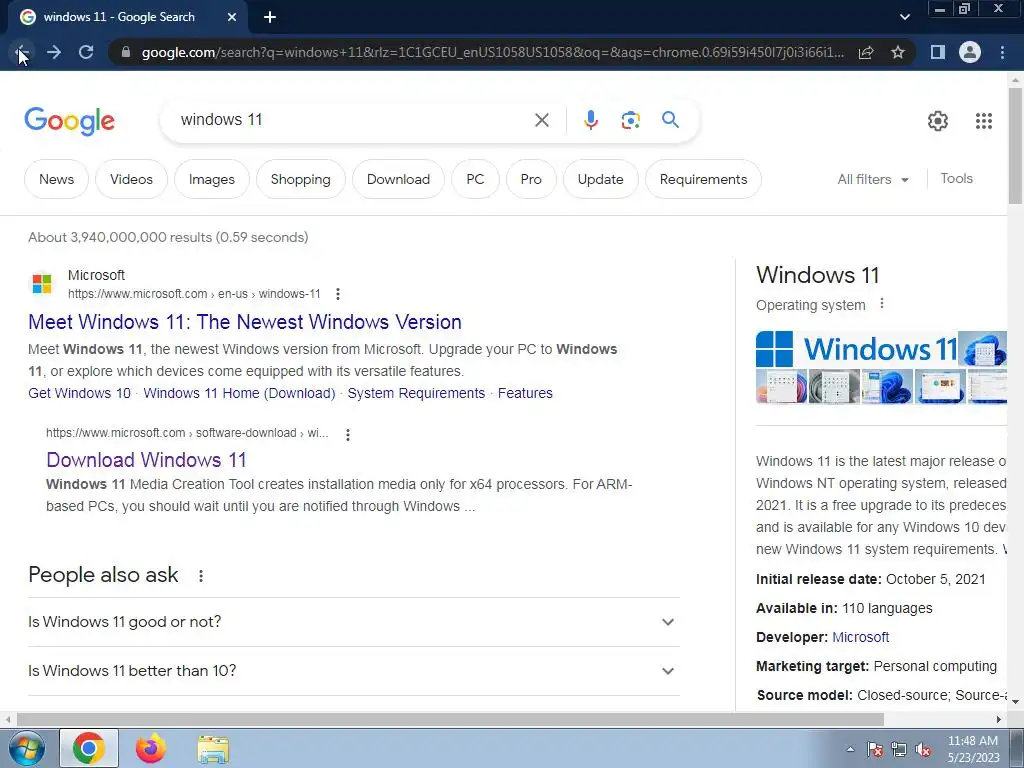Viewport: 1024px width, 768px height.
Task: Expand 'Is Windows 11 good or not?'
Action: (x=353, y=622)
